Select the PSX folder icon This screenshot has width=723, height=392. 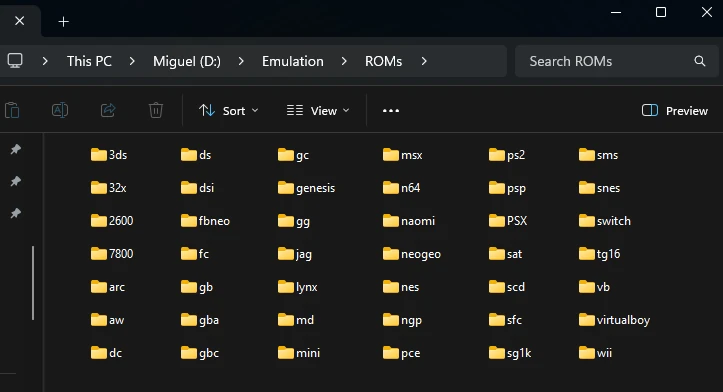click(497, 220)
